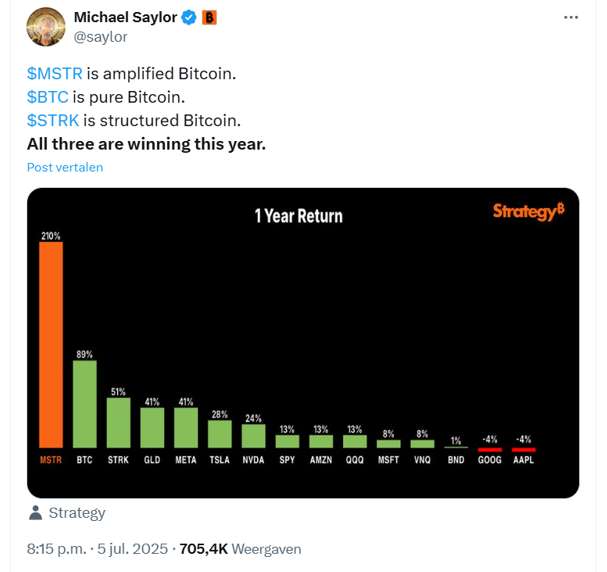The image size is (607, 572).
Task: Click the $BTC cashtag link
Action: tap(48, 97)
